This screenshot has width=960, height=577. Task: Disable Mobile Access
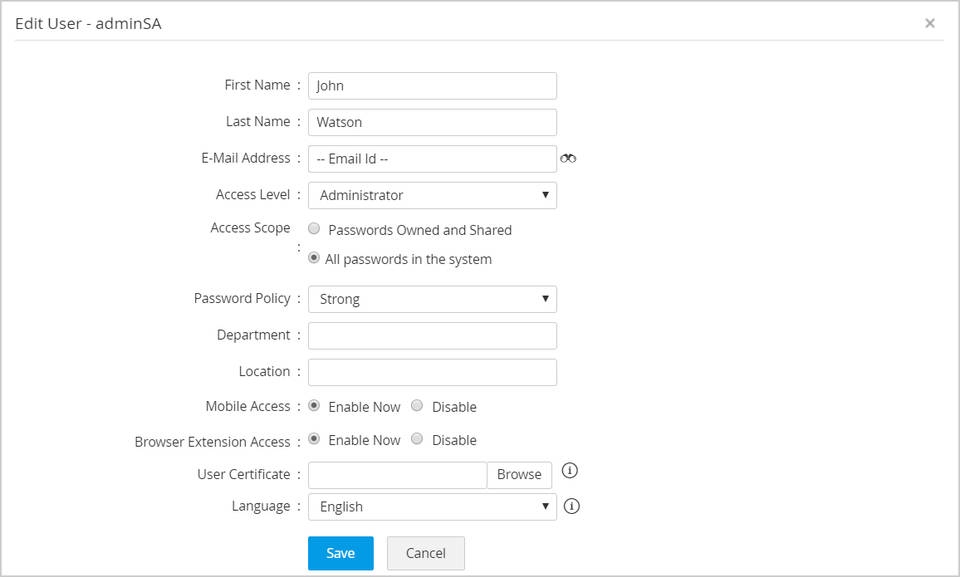tap(416, 406)
